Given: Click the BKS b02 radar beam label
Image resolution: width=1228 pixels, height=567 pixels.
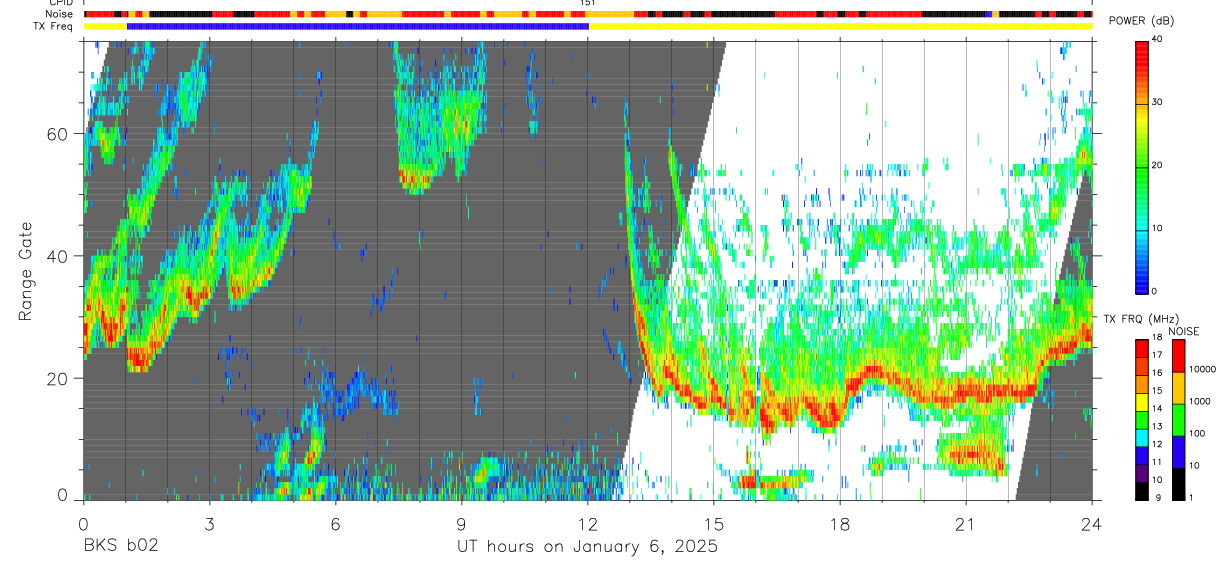Looking at the screenshot, I should point(120,546).
